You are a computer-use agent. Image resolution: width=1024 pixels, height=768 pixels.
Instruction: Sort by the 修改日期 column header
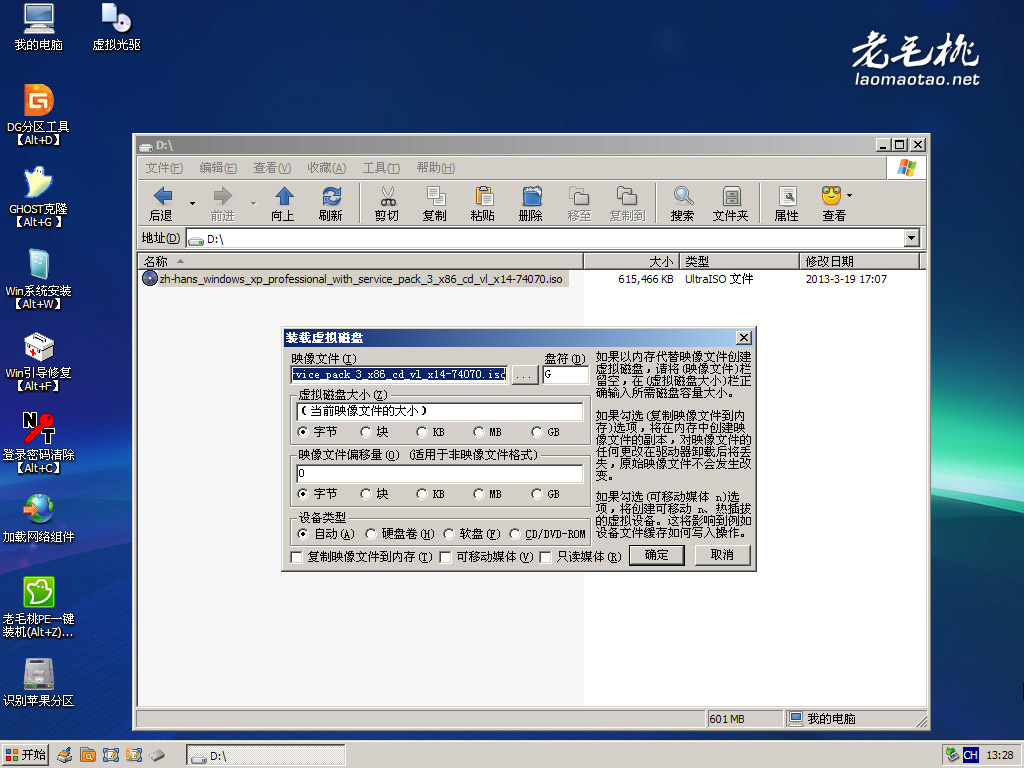pos(859,261)
